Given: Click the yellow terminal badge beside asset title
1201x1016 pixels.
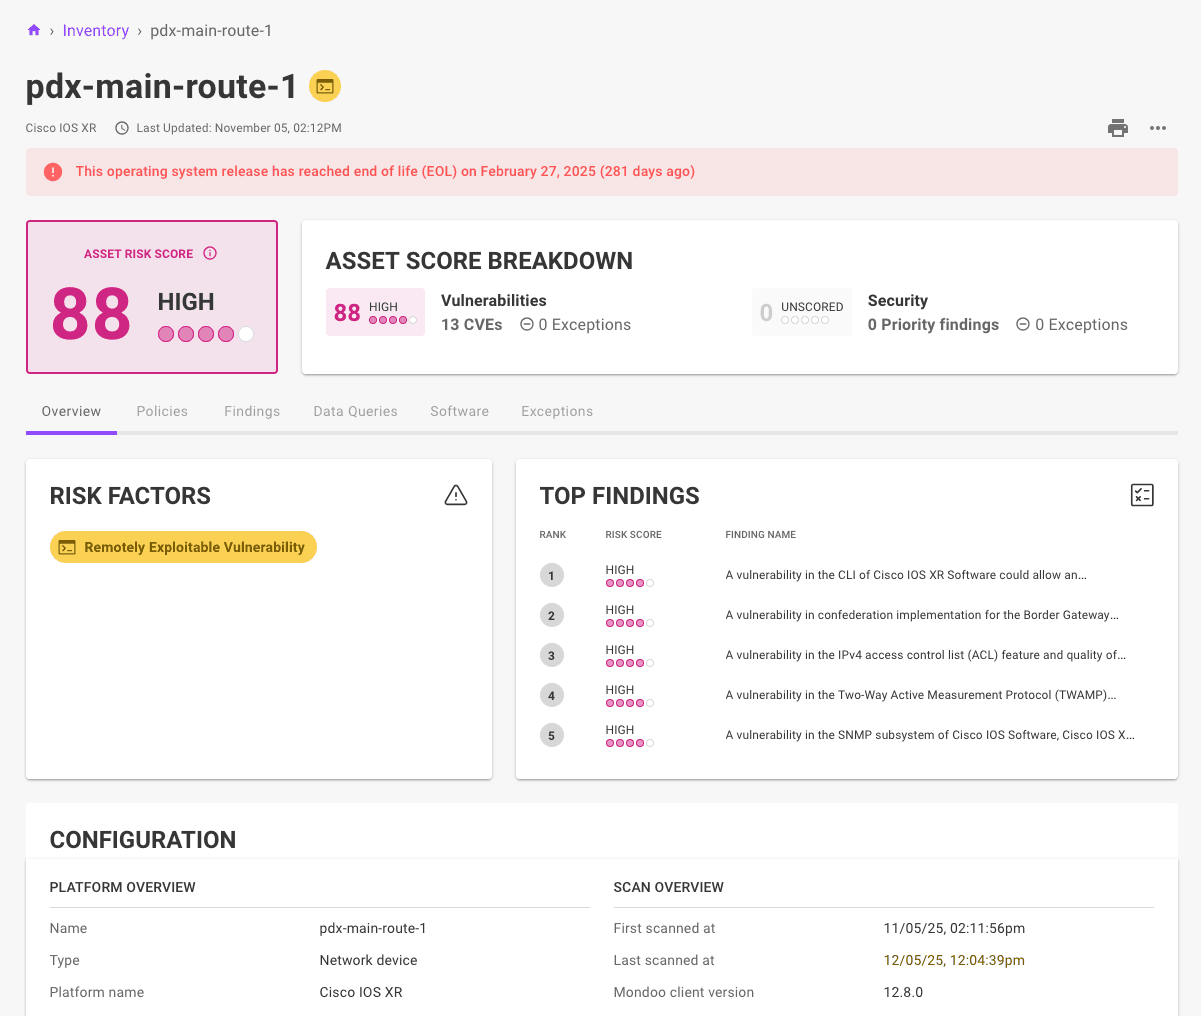Looking at the screenshot, I should [325, 87].
